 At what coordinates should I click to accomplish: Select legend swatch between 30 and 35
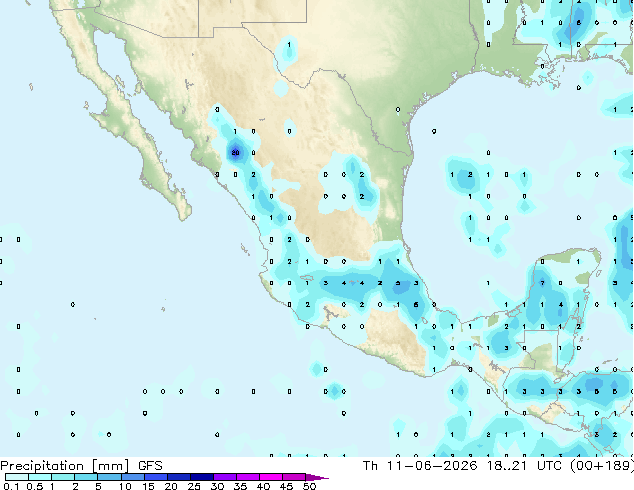[224, 477]
